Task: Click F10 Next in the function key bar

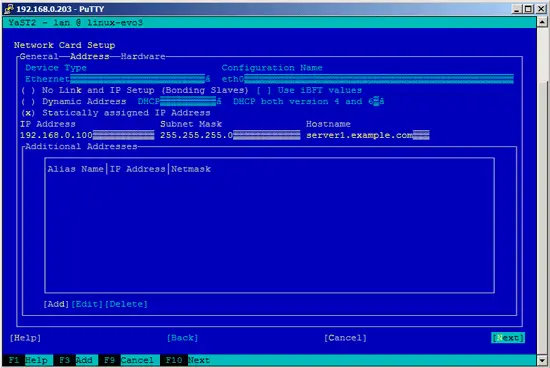Action: tap(185, 360)
